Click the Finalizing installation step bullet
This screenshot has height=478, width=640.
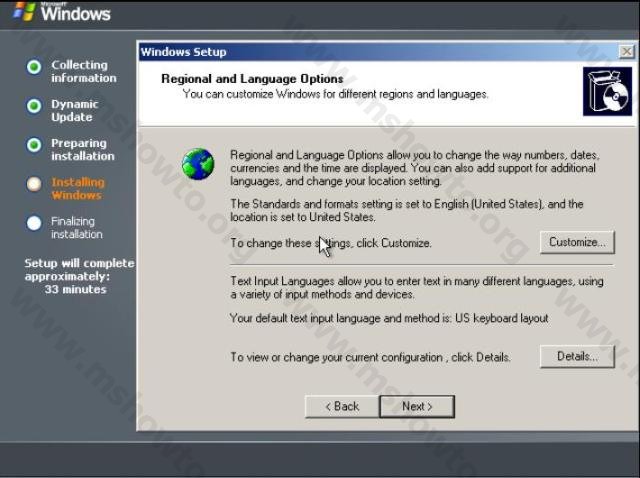[x=34, y=223]
